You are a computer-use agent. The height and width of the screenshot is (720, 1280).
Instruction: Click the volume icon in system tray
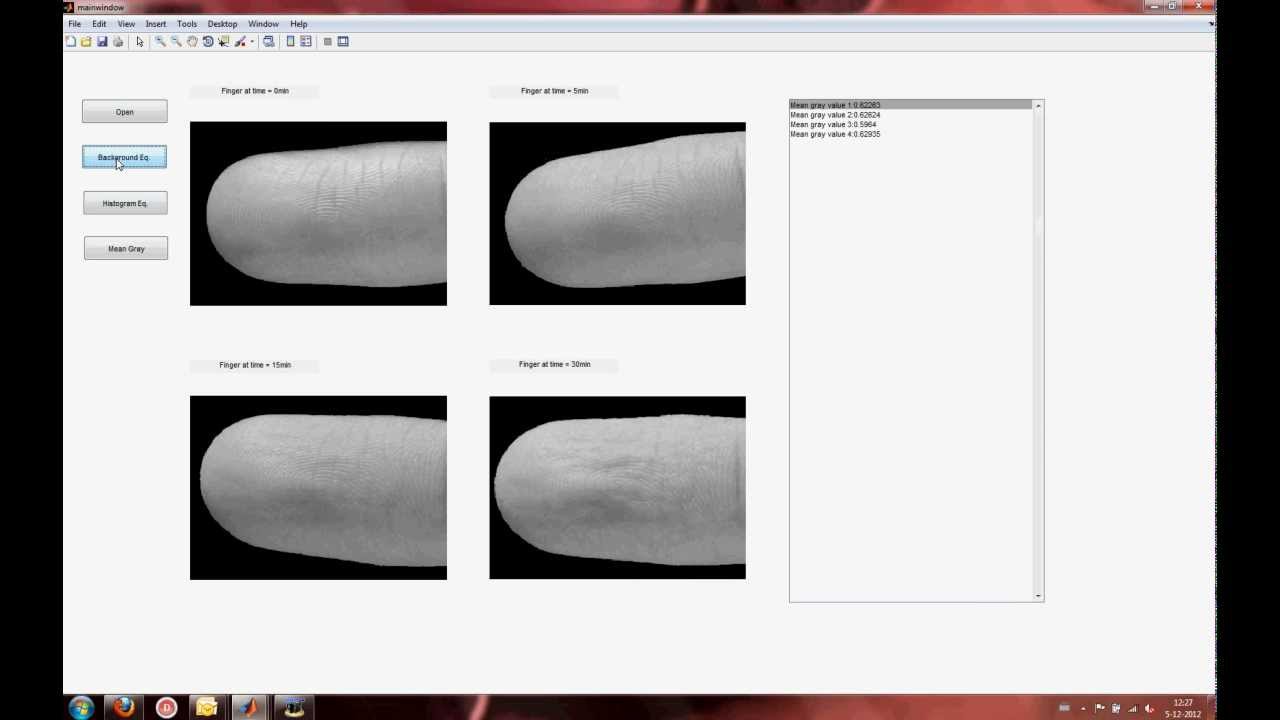click(x=1149, y=709)
